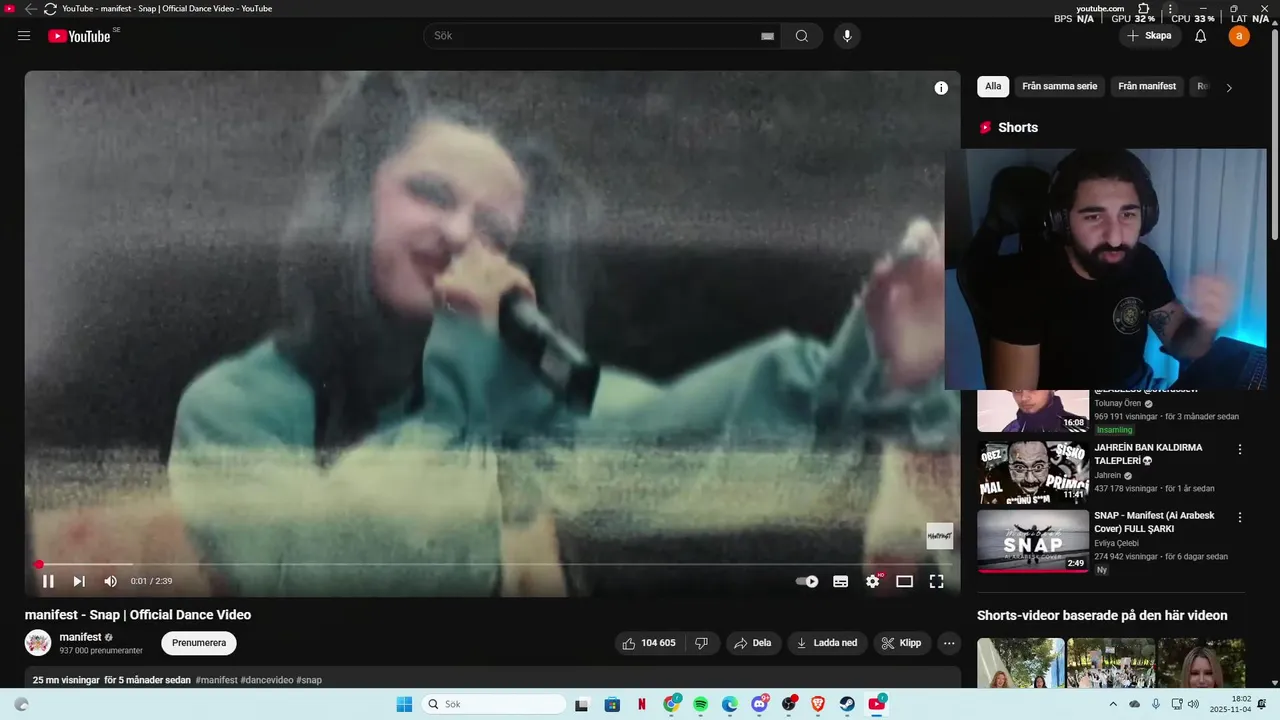The image size is (1280, 720).
Task: Click the manifest channel watermark in the video
Action: pyautogui.click(x=939, y=536)
